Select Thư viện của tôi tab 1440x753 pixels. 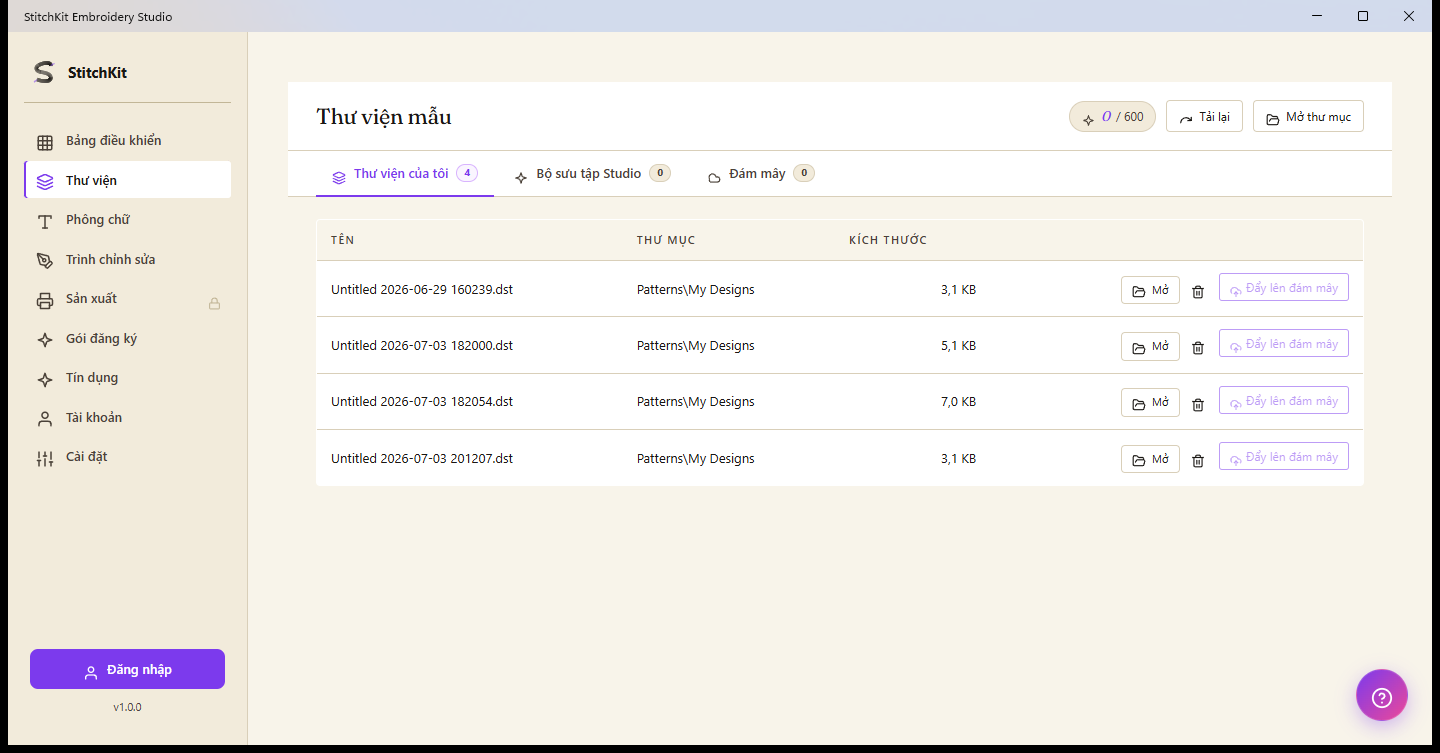(405, 174)
